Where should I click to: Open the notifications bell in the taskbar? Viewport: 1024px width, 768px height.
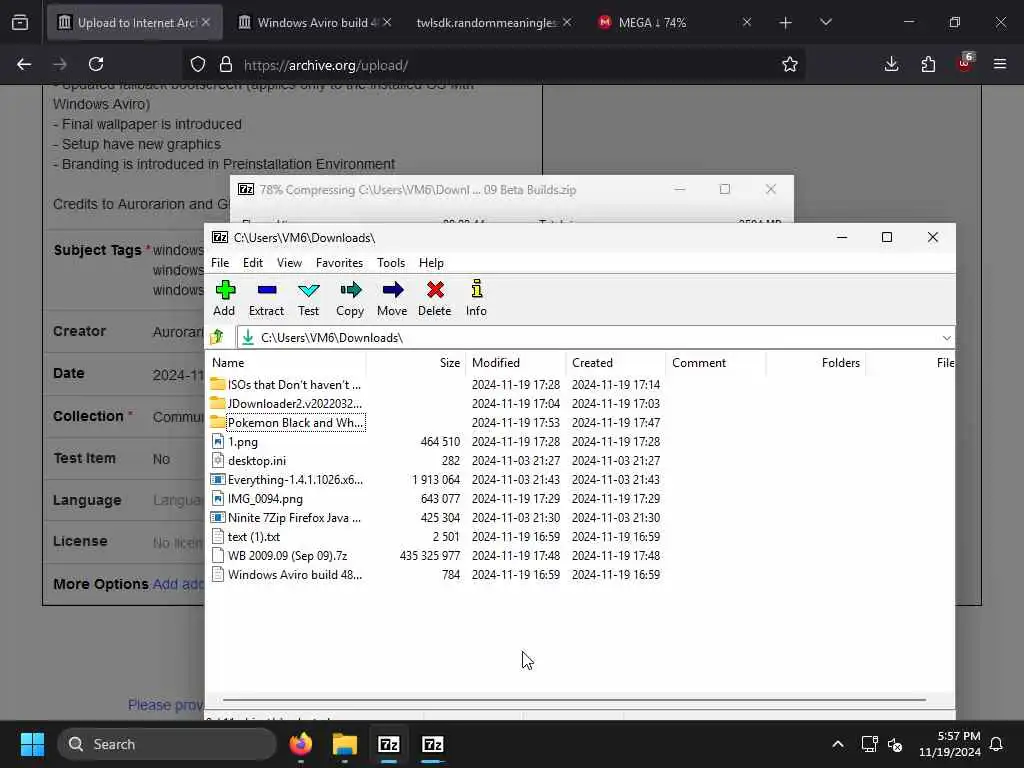[996, 744]
